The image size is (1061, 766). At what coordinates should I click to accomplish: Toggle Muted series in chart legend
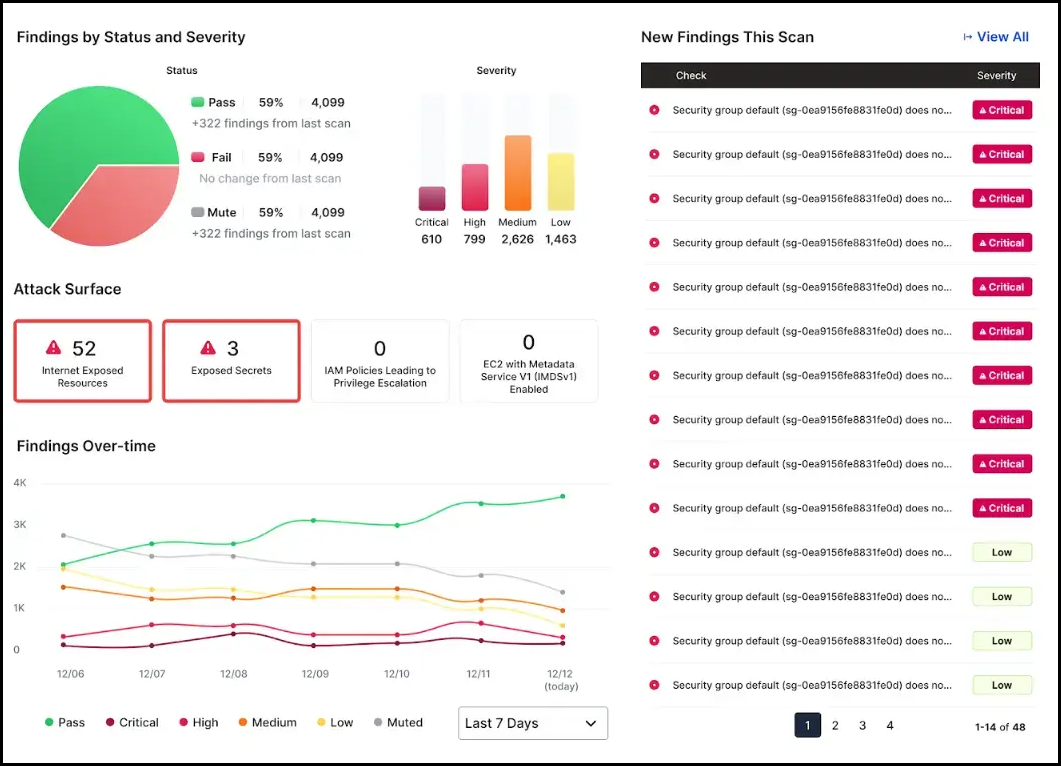pyautogui.click(x=398, y=722)
